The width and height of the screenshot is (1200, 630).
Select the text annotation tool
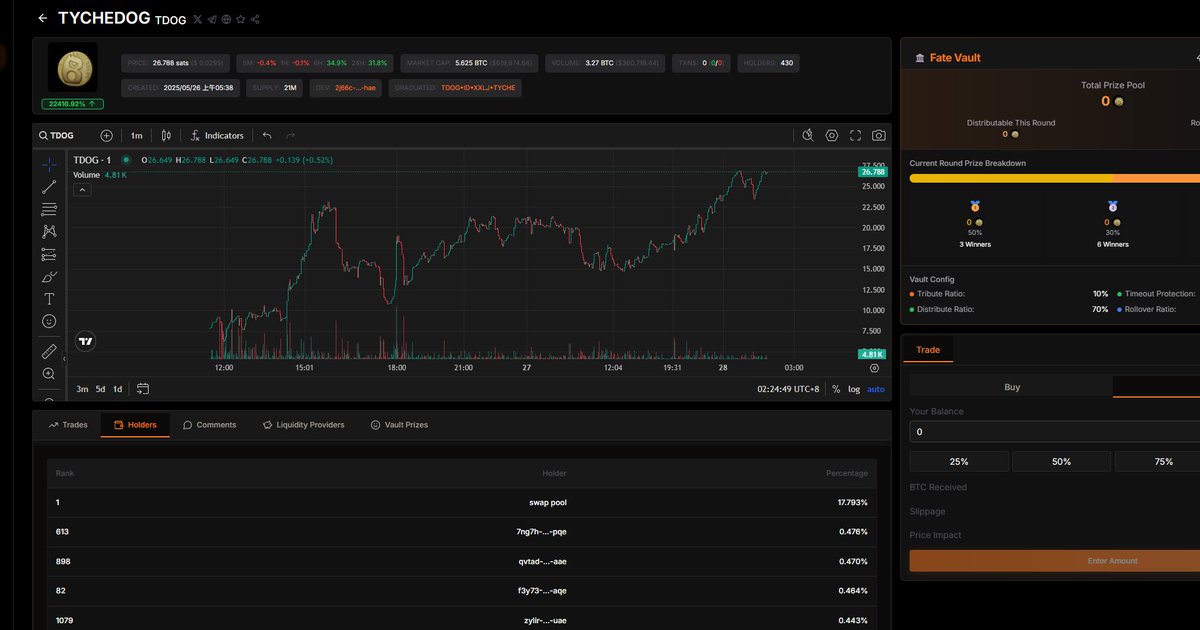point(49,299)
